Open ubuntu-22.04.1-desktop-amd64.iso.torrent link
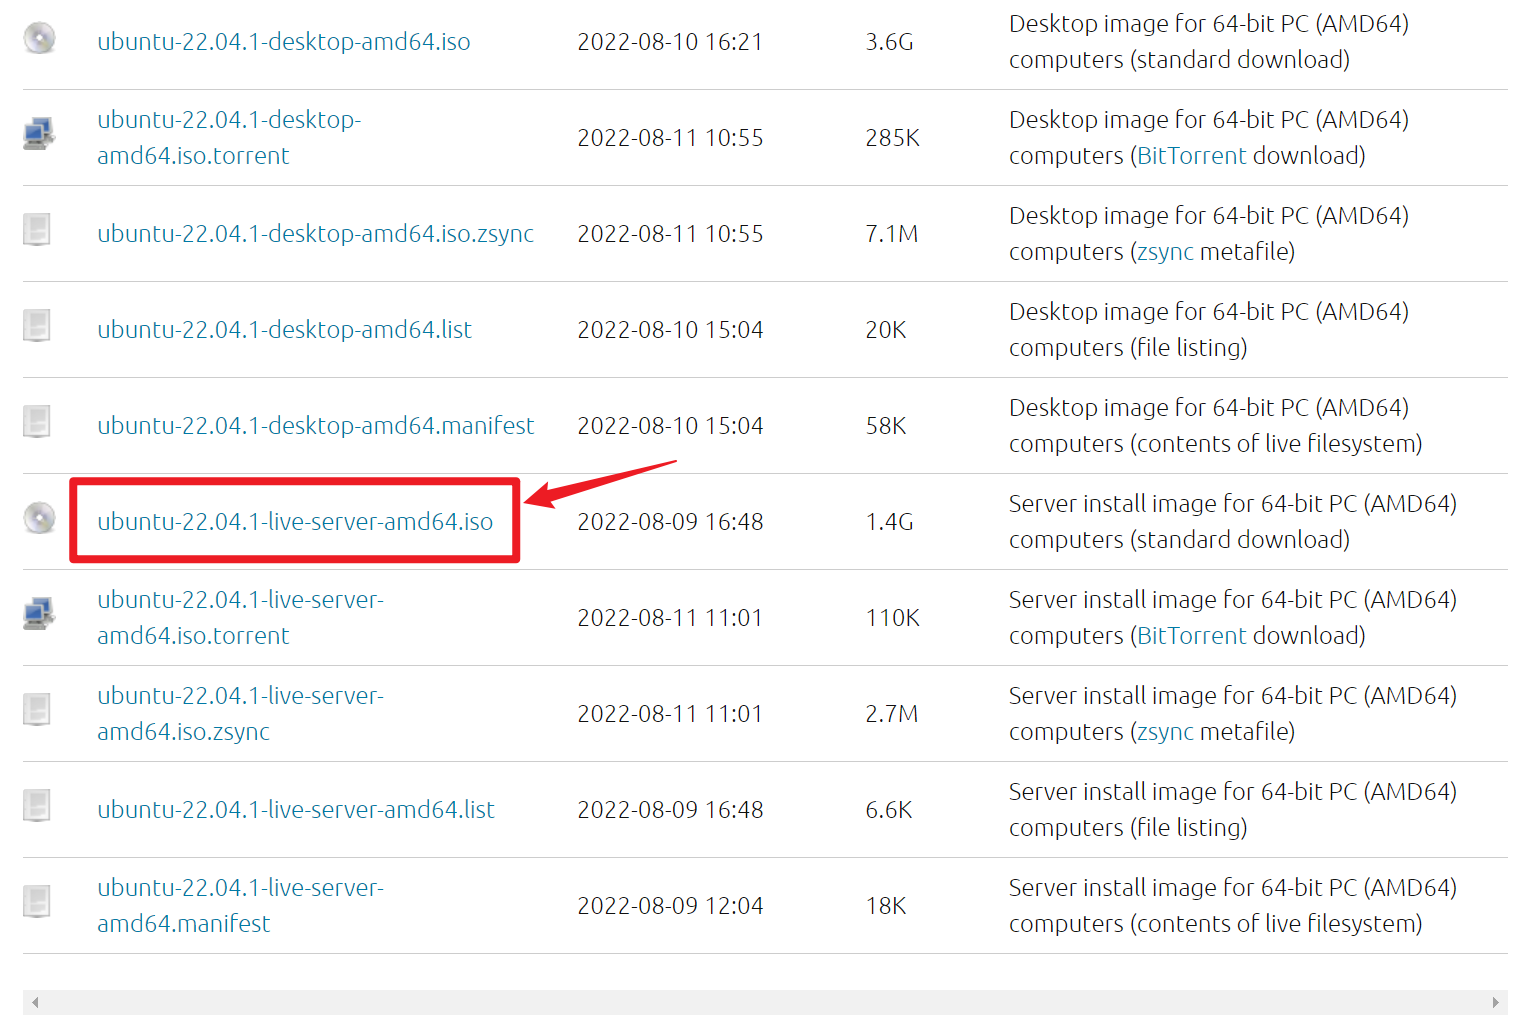 [229, 138]
